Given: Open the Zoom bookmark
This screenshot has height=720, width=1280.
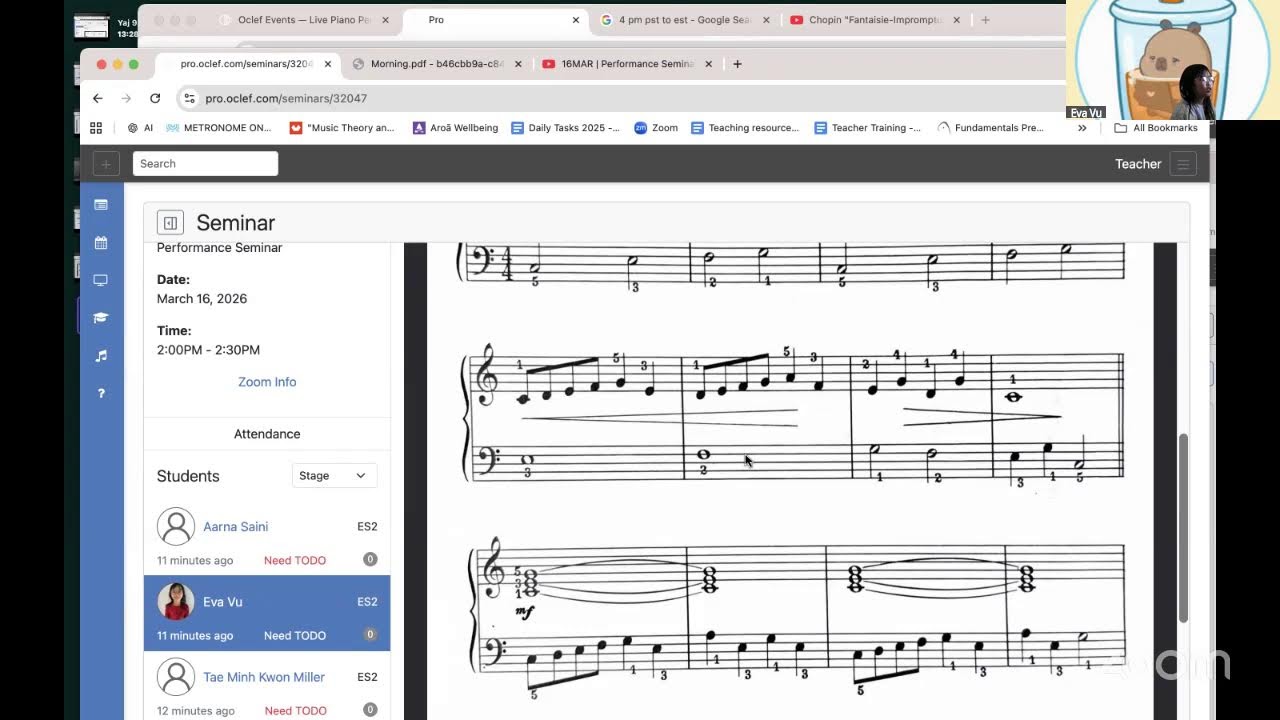Looking at the screenshot, I should (656, 128).
